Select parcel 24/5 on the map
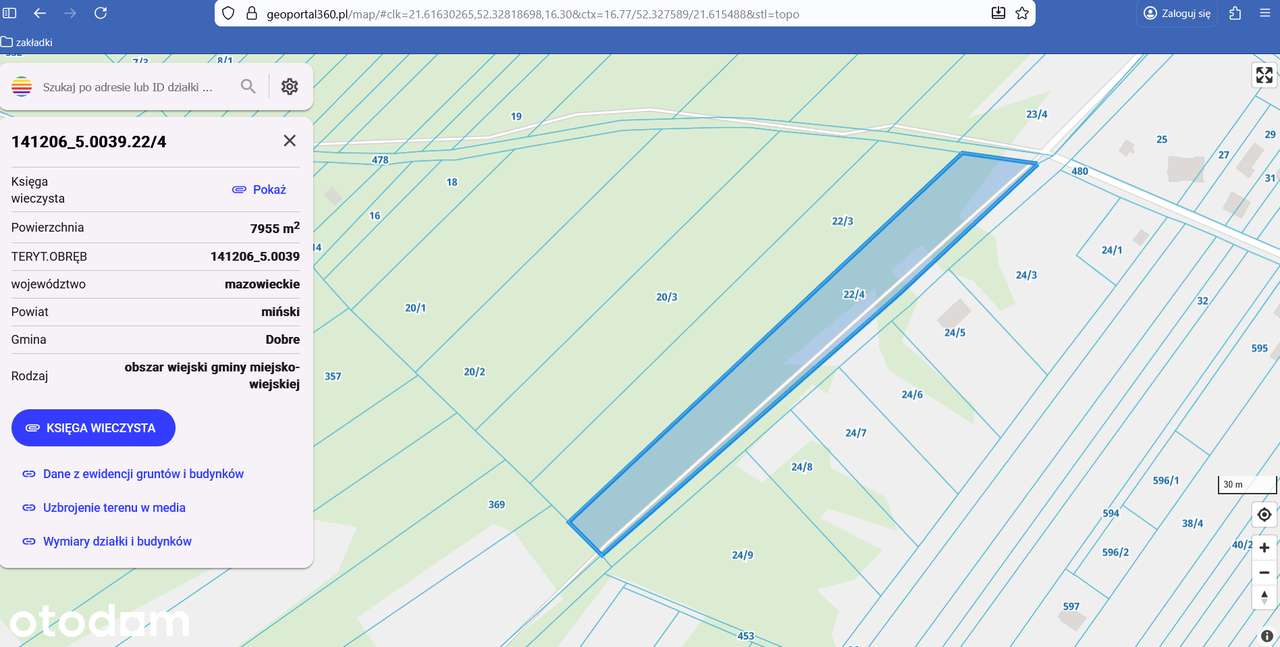 tap(955, 333)
